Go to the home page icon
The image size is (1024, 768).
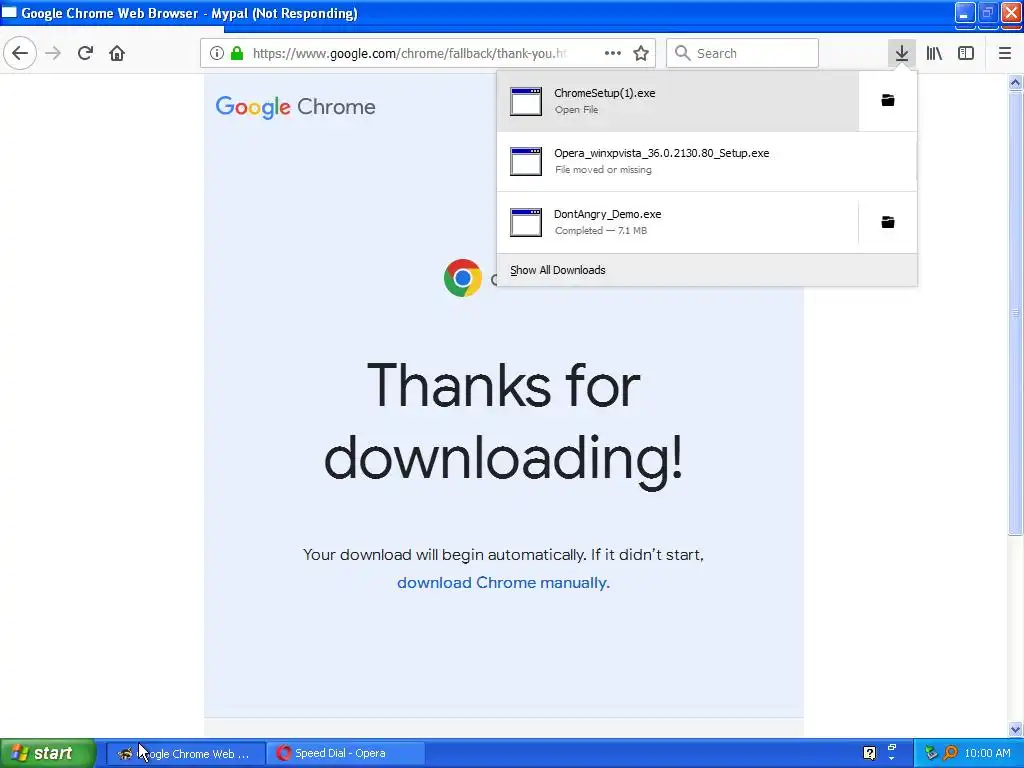click(117, 53)
